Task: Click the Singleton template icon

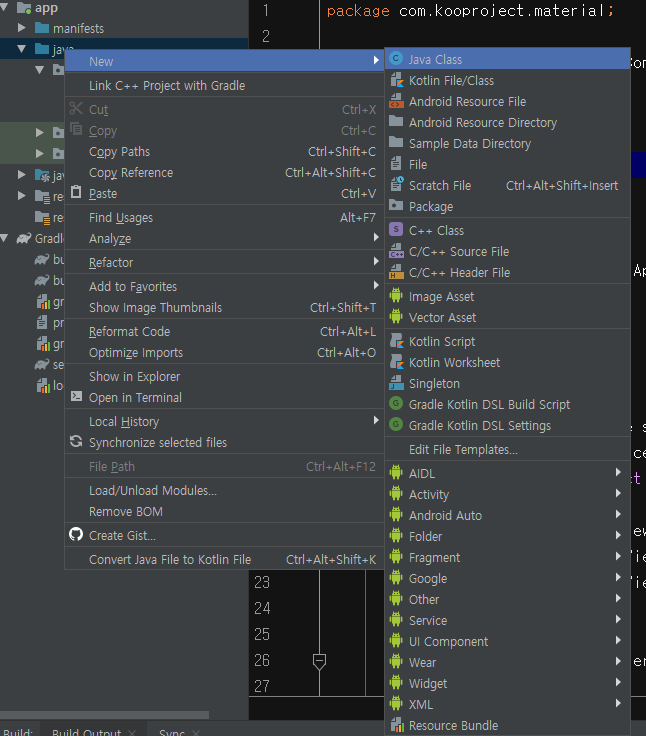Action: click(397, 383)
